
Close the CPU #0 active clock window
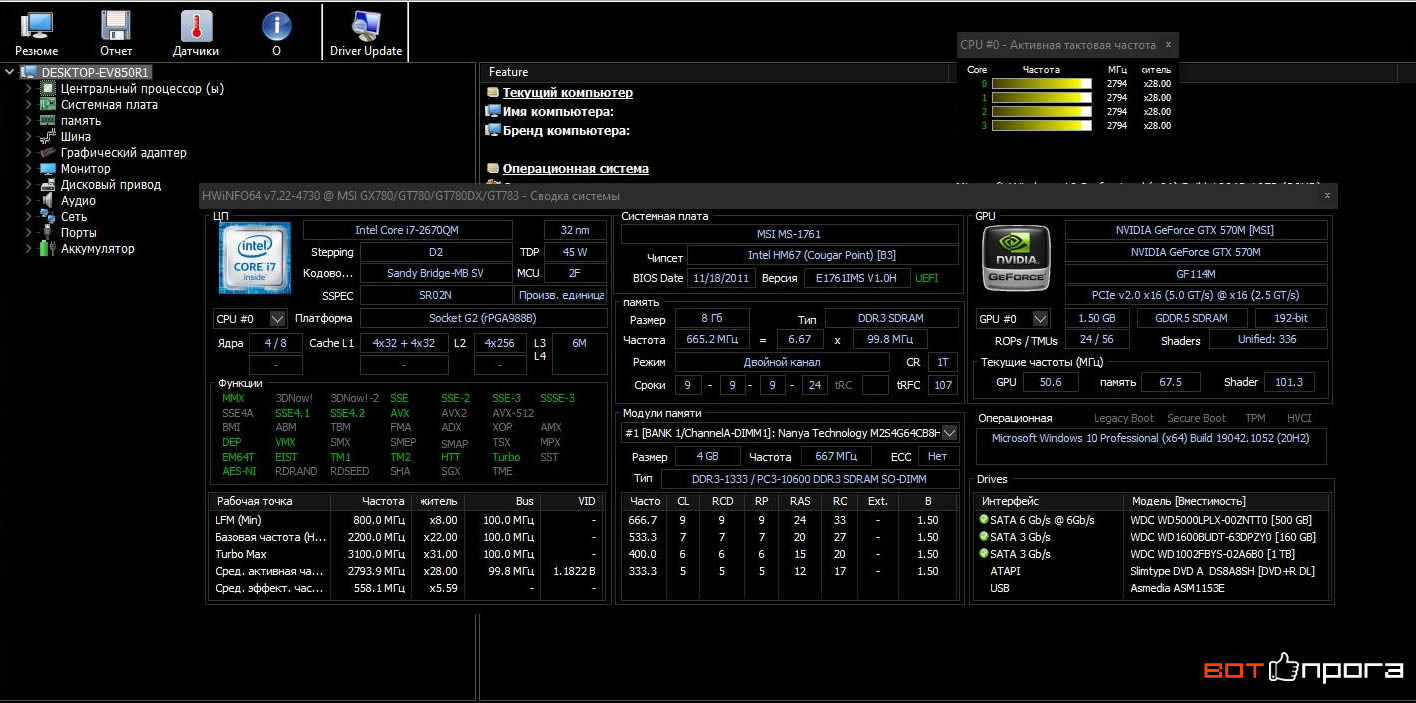point(1168,44)
